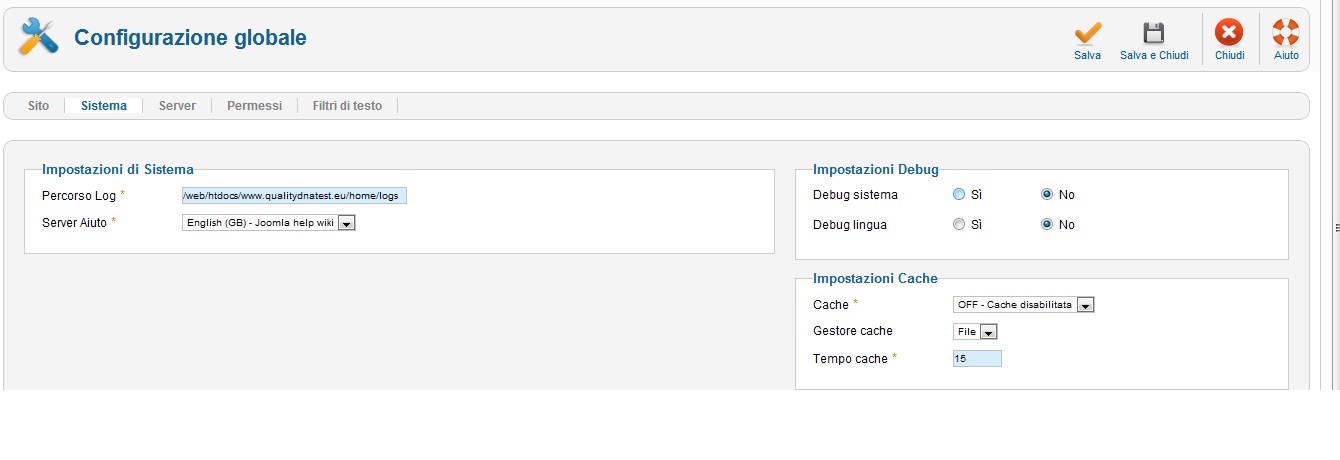This screenshot has width=1340, height=460.
Task: Open the Permessi tab
Action: click(x=254, y=106)
